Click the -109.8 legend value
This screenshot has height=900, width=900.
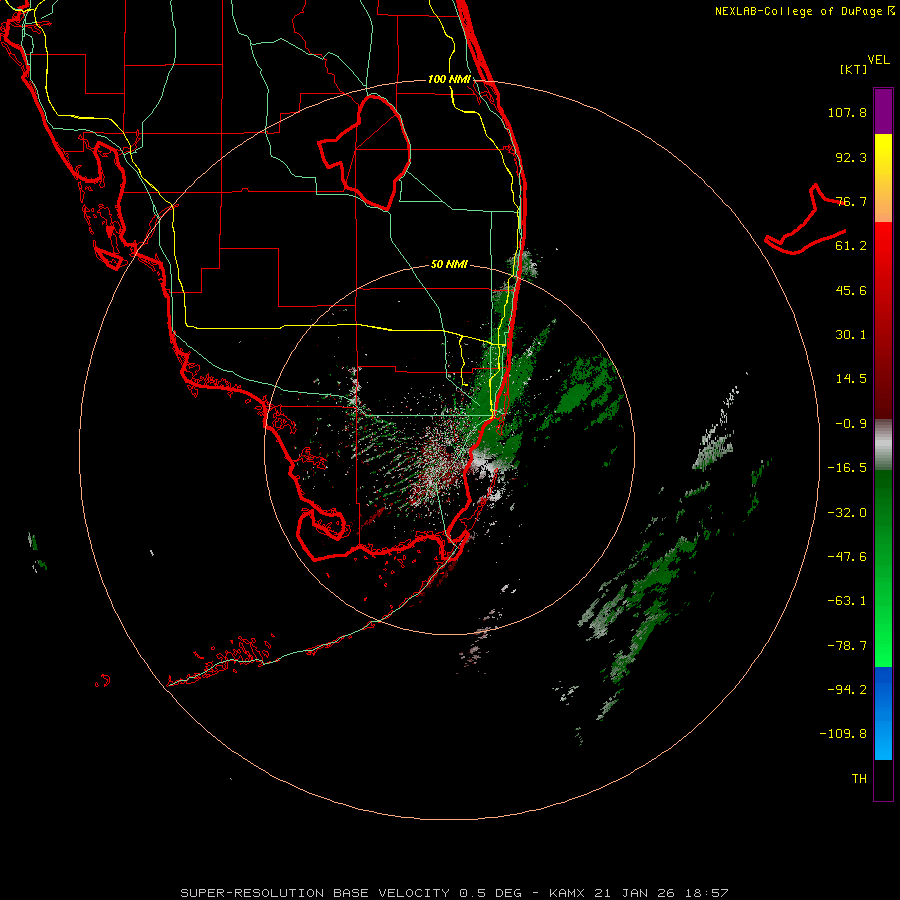(843, 734)
